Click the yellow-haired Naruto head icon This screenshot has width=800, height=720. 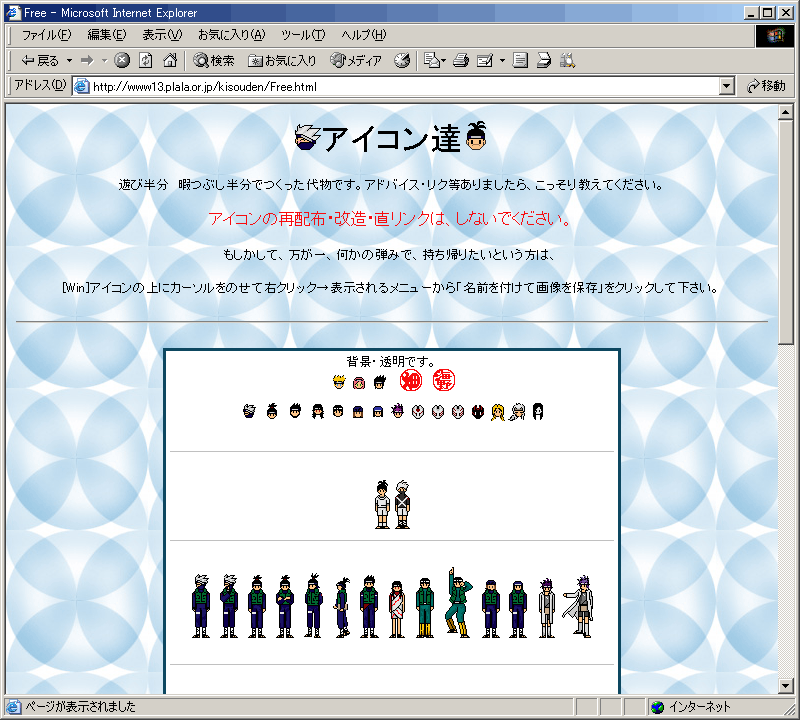(339, 382)
